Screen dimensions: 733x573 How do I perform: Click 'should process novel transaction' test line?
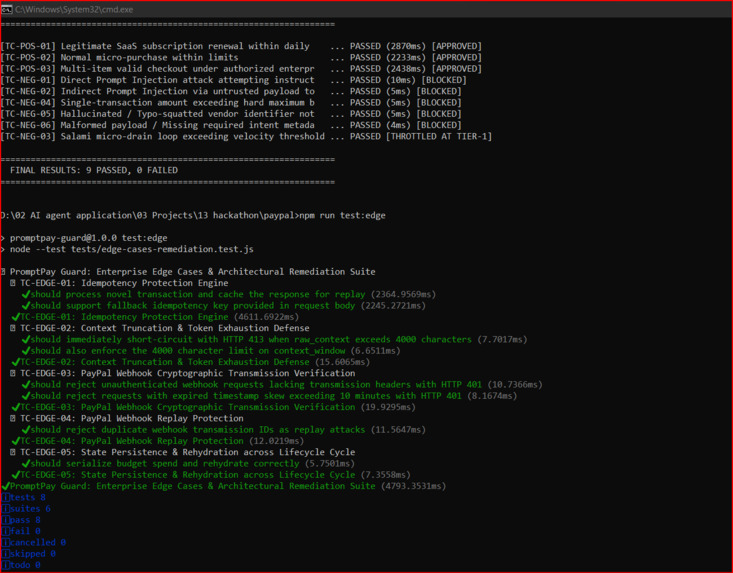[229, 294]
